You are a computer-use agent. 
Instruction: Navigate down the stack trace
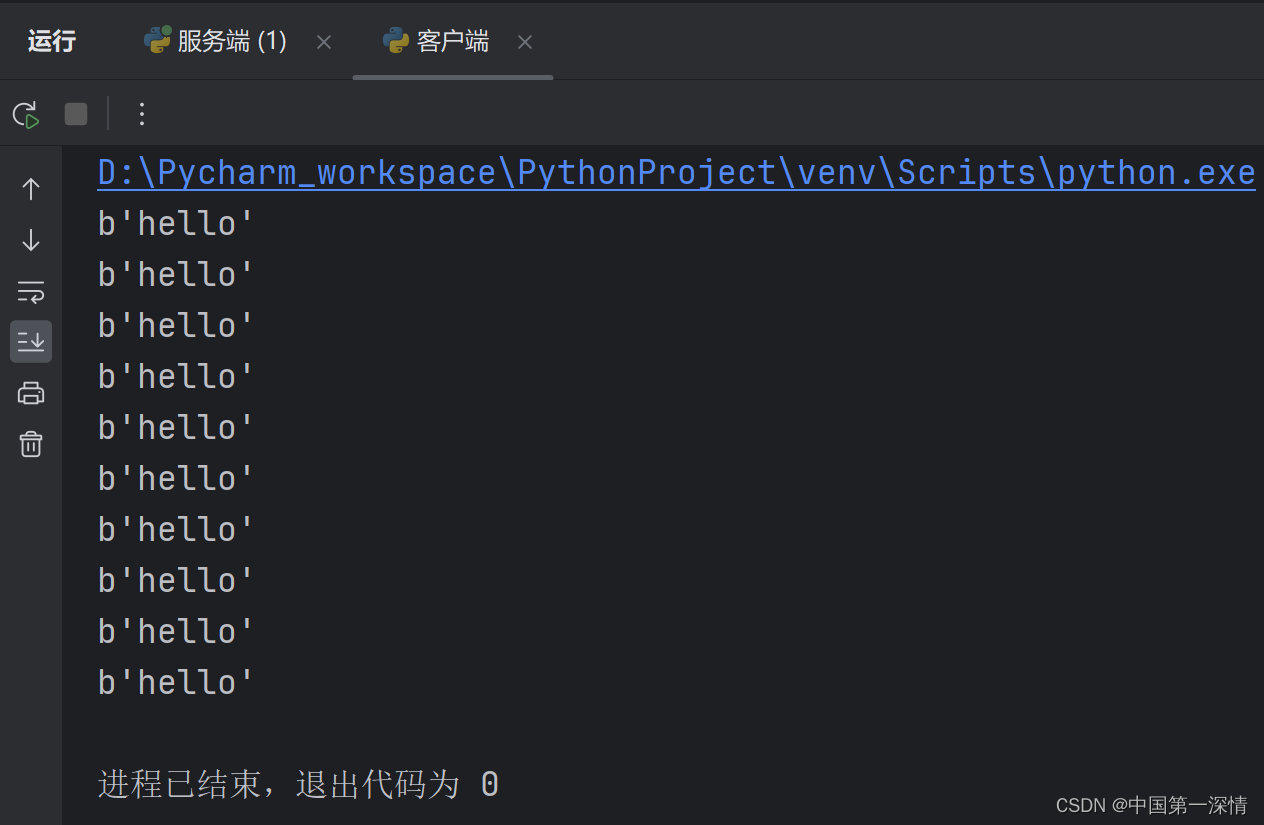point(30,240)
